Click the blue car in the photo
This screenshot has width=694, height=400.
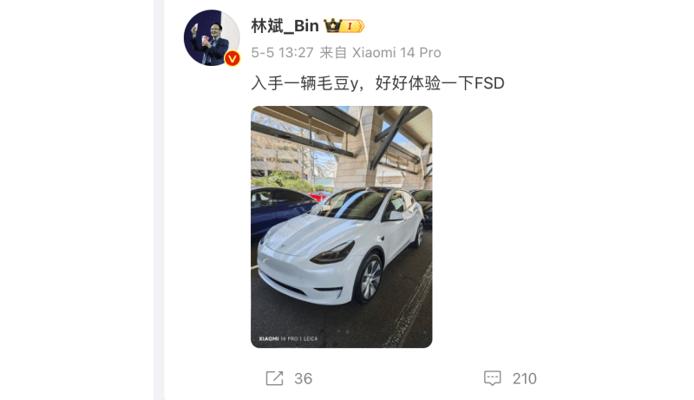pyautogui.click(x=280, y=209)
